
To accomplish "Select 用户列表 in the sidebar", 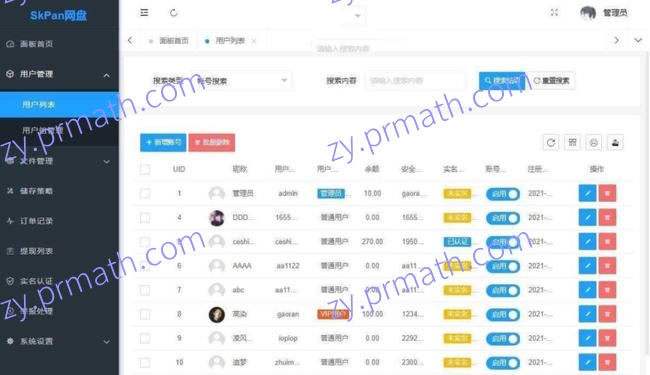I will (x=59, y=104).
